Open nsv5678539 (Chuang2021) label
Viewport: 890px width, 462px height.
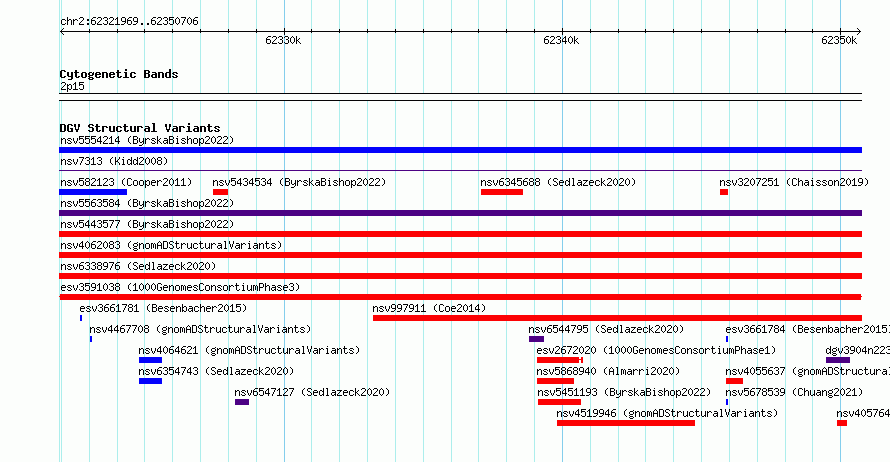coord(794,392)
